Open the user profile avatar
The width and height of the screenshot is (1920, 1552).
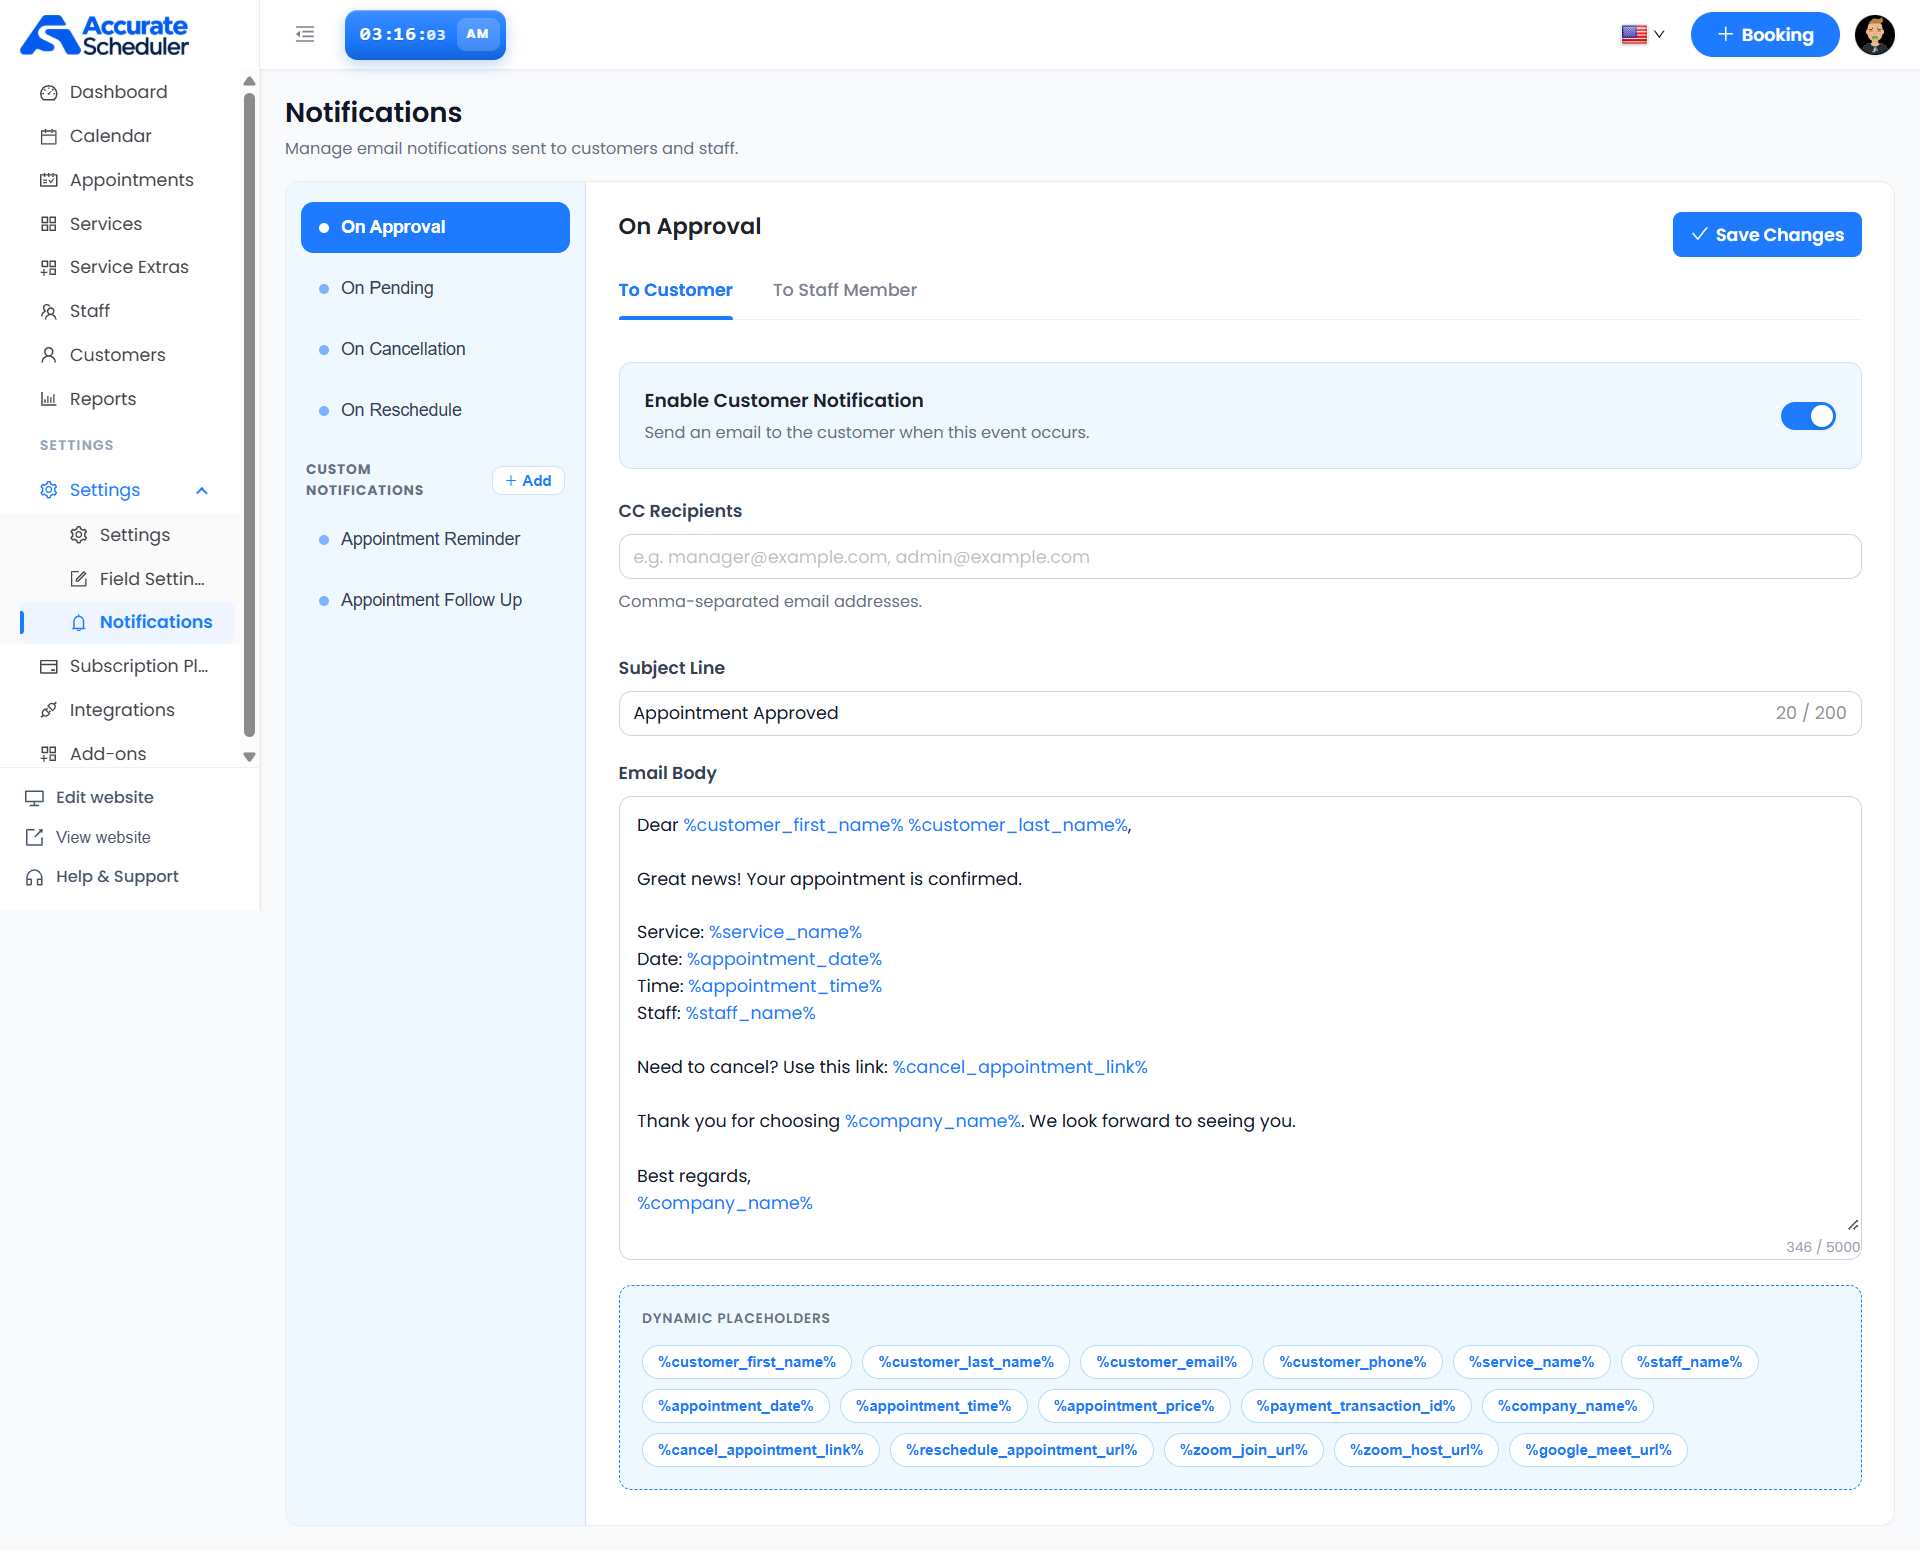1875,35
